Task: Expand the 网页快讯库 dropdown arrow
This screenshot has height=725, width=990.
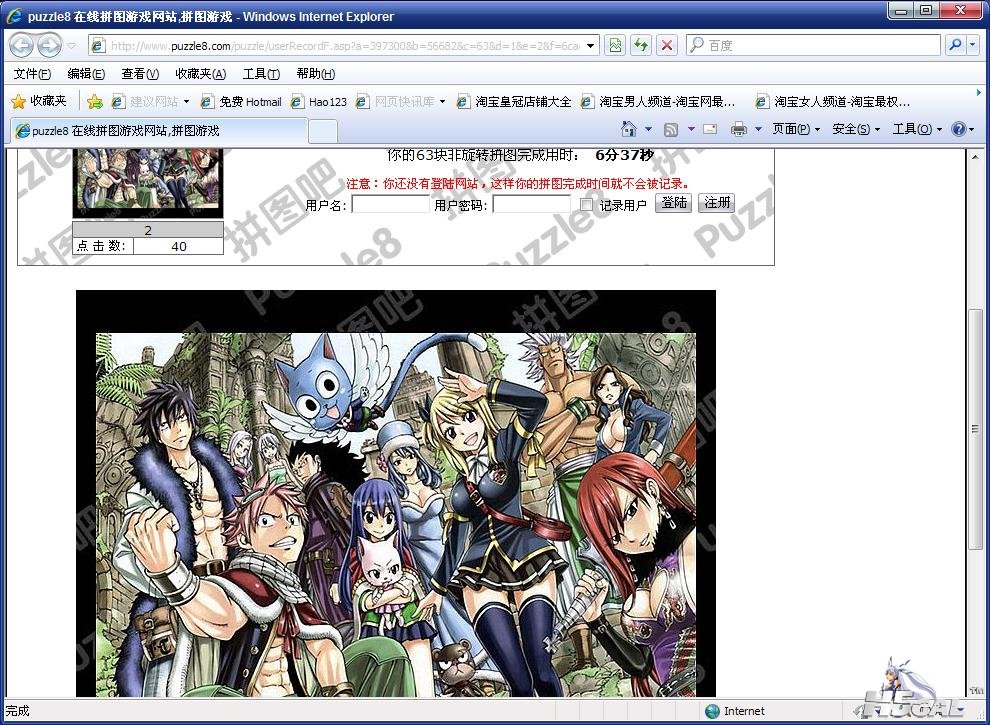Action: (x=442, y=102)
